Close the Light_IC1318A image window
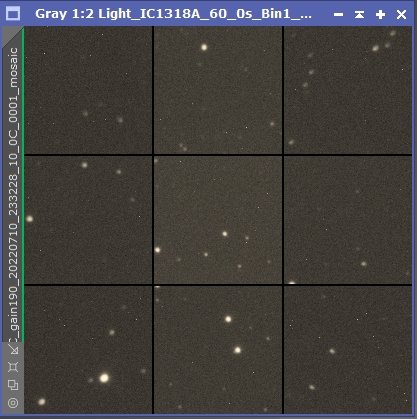Image resolution: width=417 pixels, height=419 pixels. (x=401, y=14)
